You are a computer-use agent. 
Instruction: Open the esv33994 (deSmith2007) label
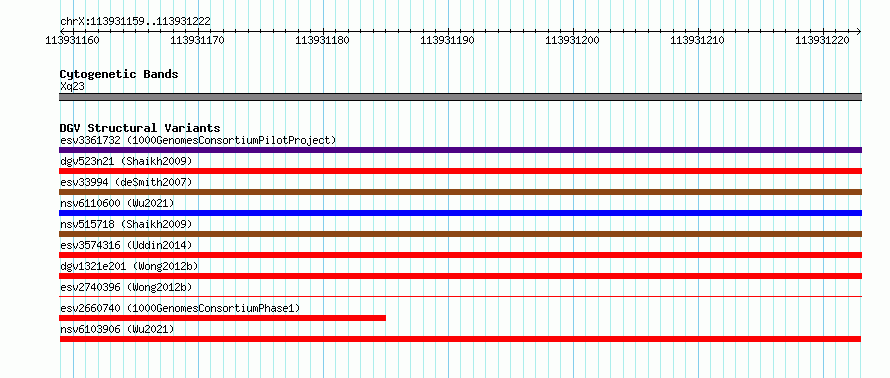[x=126, y=182]
